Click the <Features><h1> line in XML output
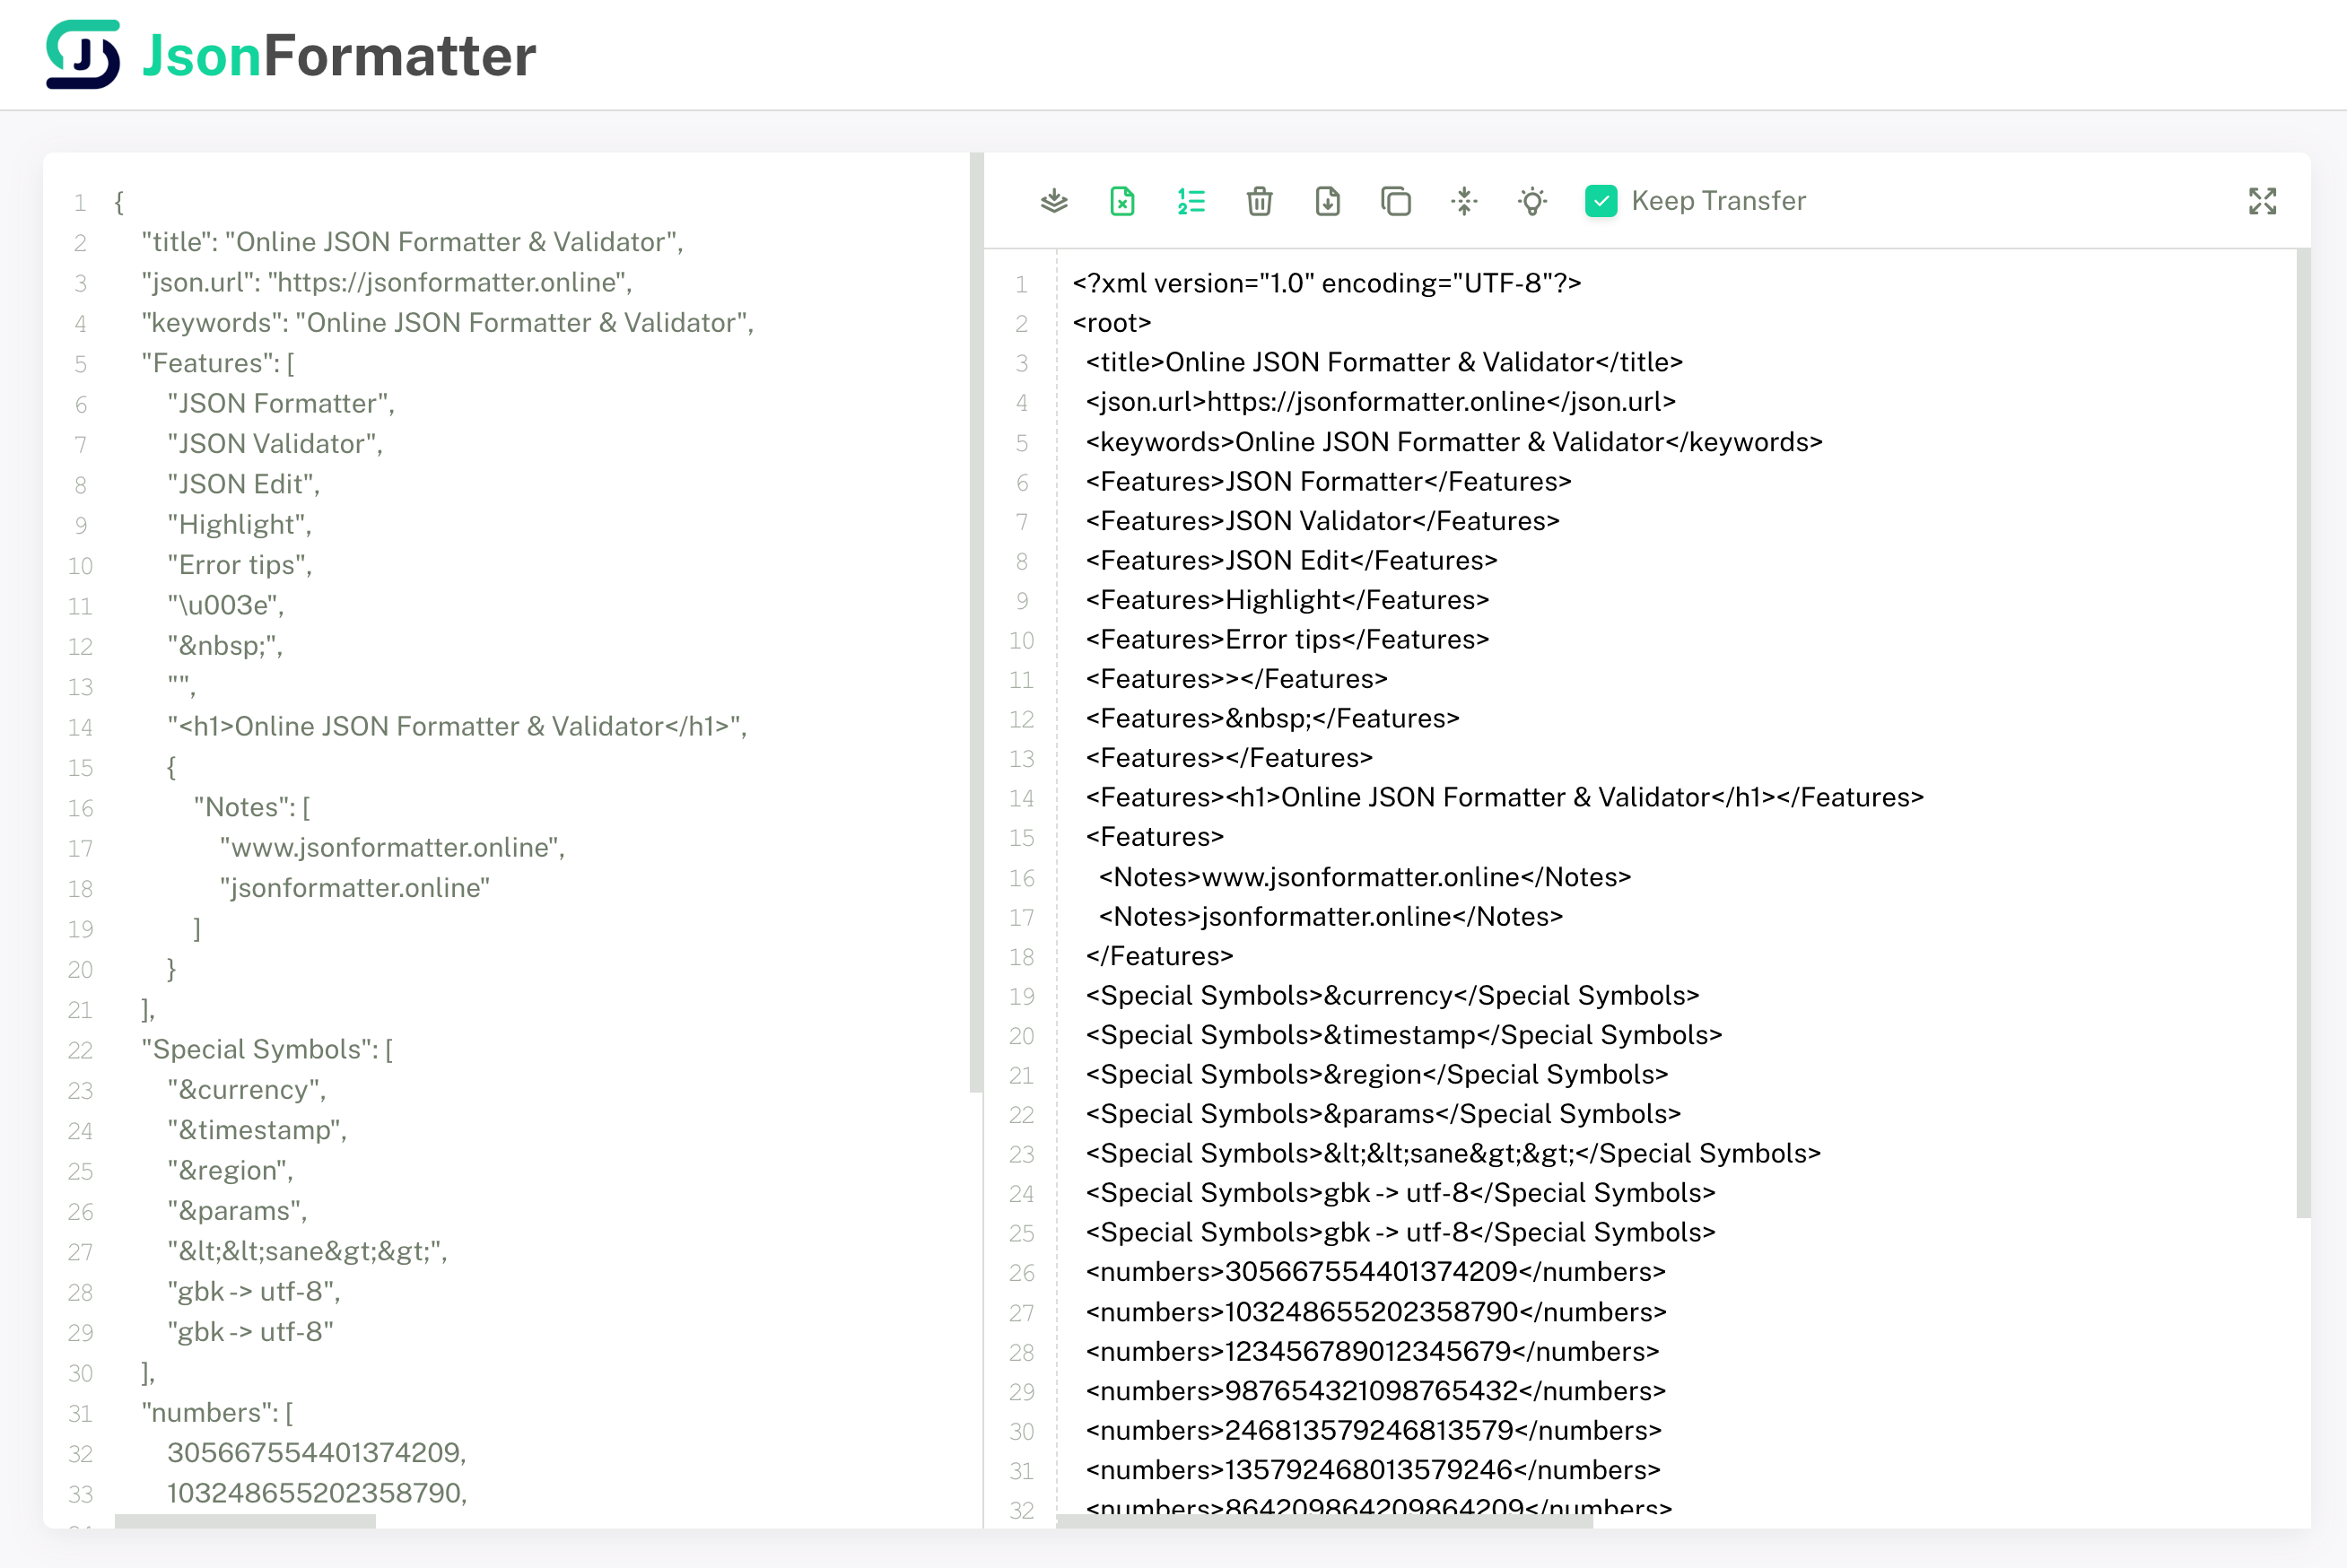The height and width of the screenshot is (1568, 2347). pos(1505,798)
